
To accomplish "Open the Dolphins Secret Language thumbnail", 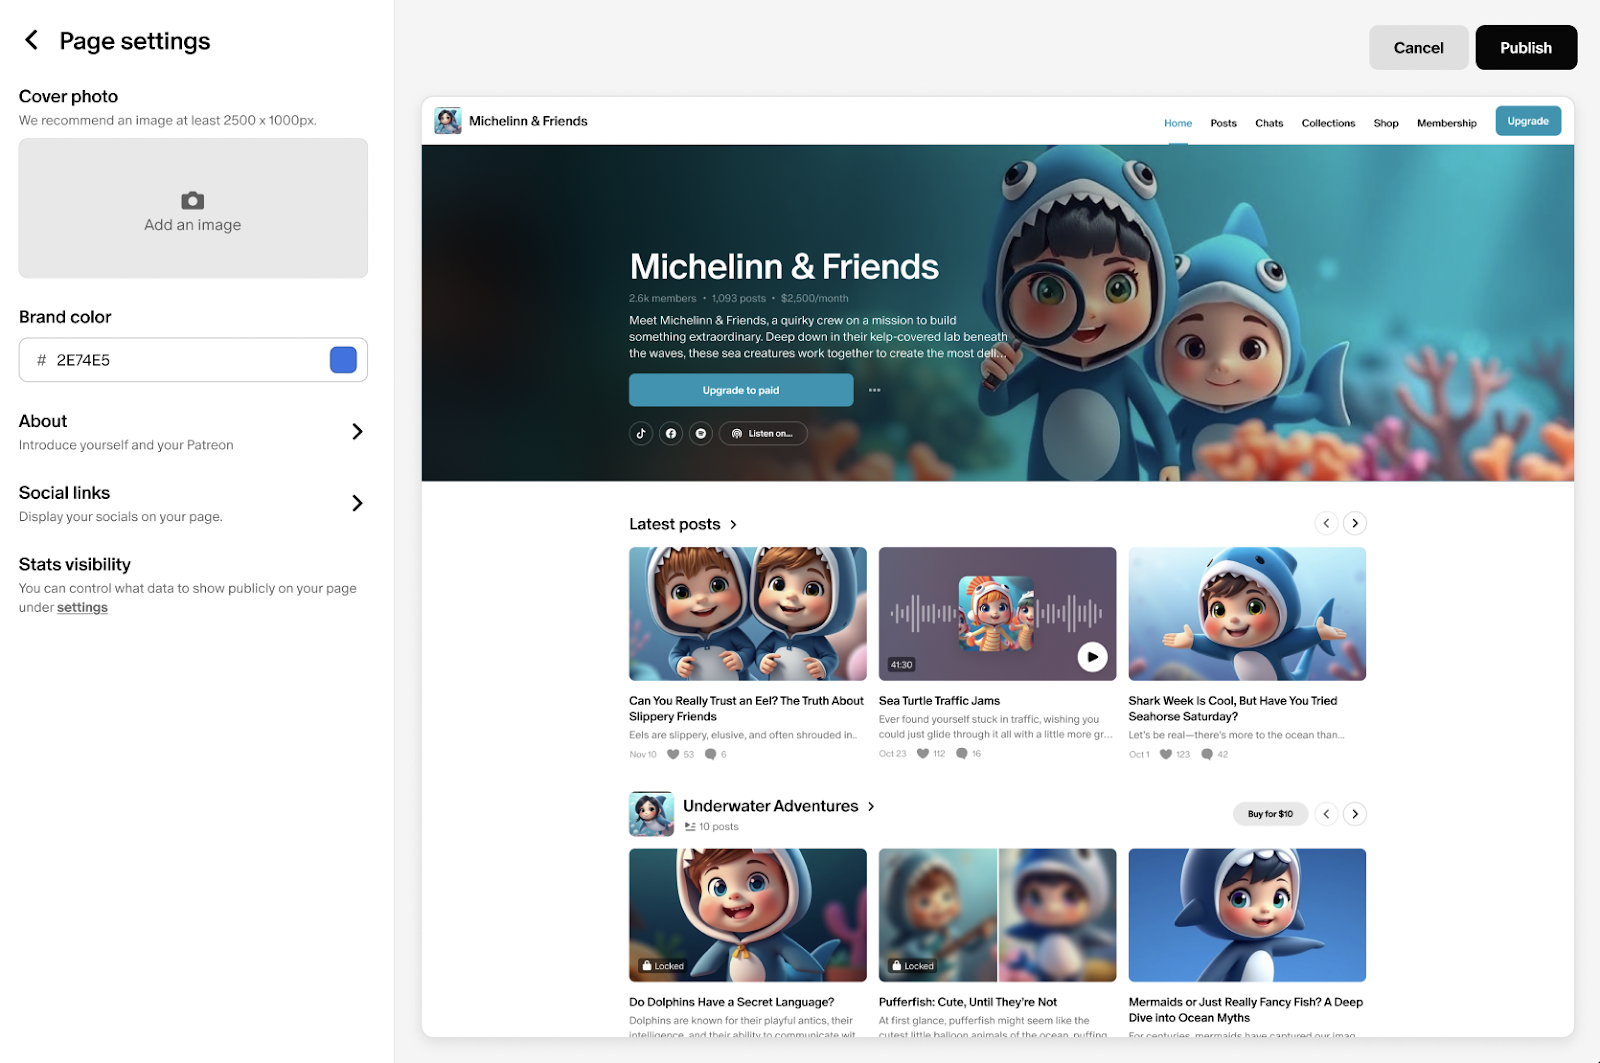I will click(x=748, y=915).
